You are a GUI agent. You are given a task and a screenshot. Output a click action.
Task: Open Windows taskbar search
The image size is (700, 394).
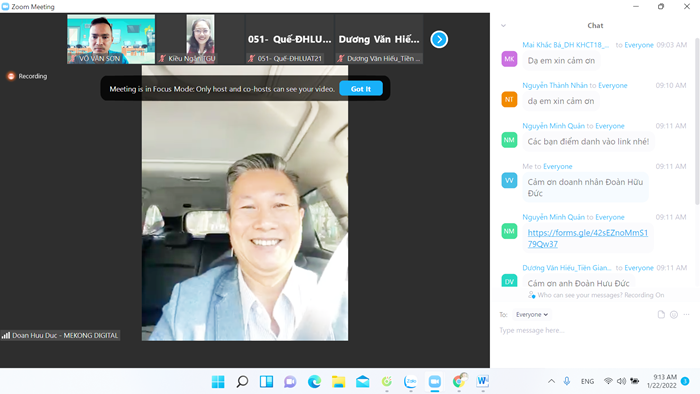click(242, 382)
